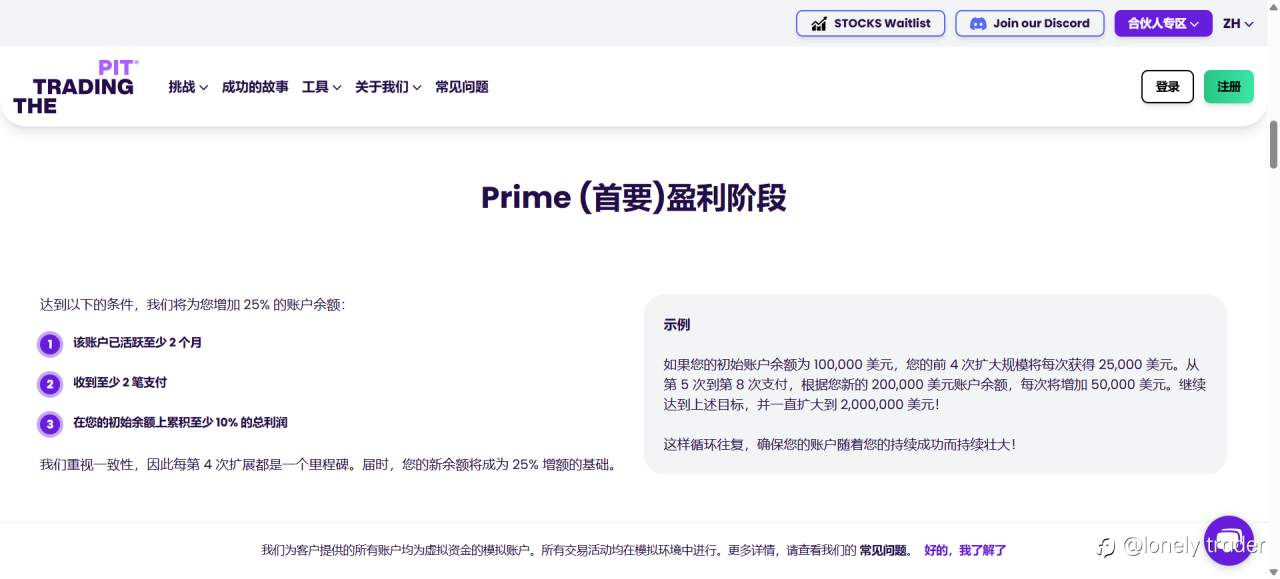Open the 常见问题 menu item
The width and height of the screenshot is (1280, 579).
point(462,87)
